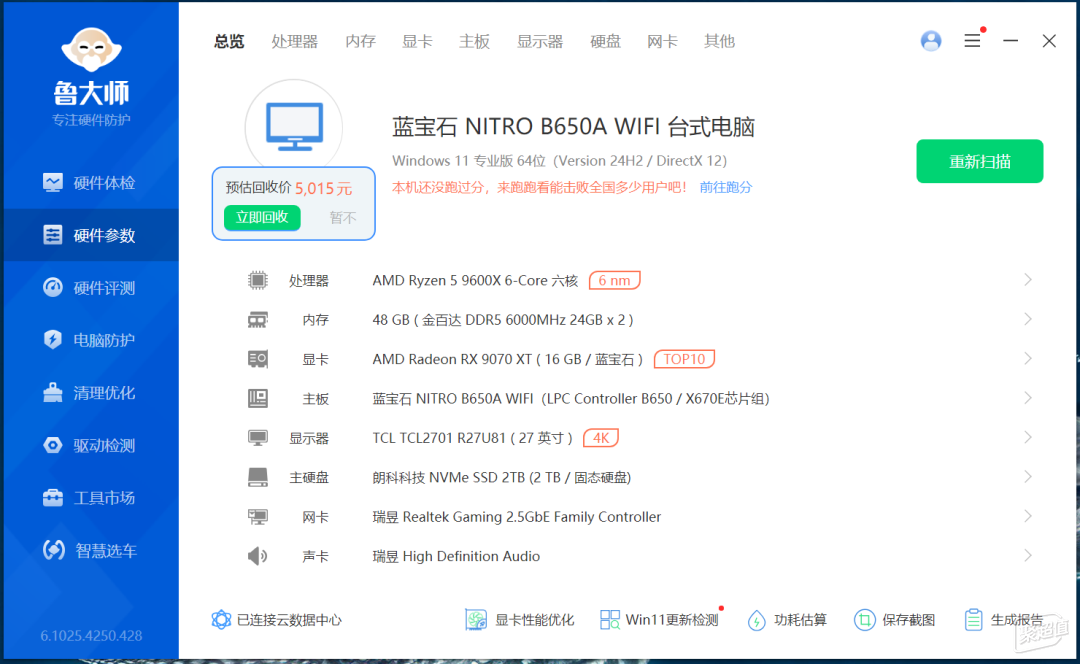Click the 内存 RAM module icon
The height and width of the screenshot is (664, 1080).
[x=258, y=320]
